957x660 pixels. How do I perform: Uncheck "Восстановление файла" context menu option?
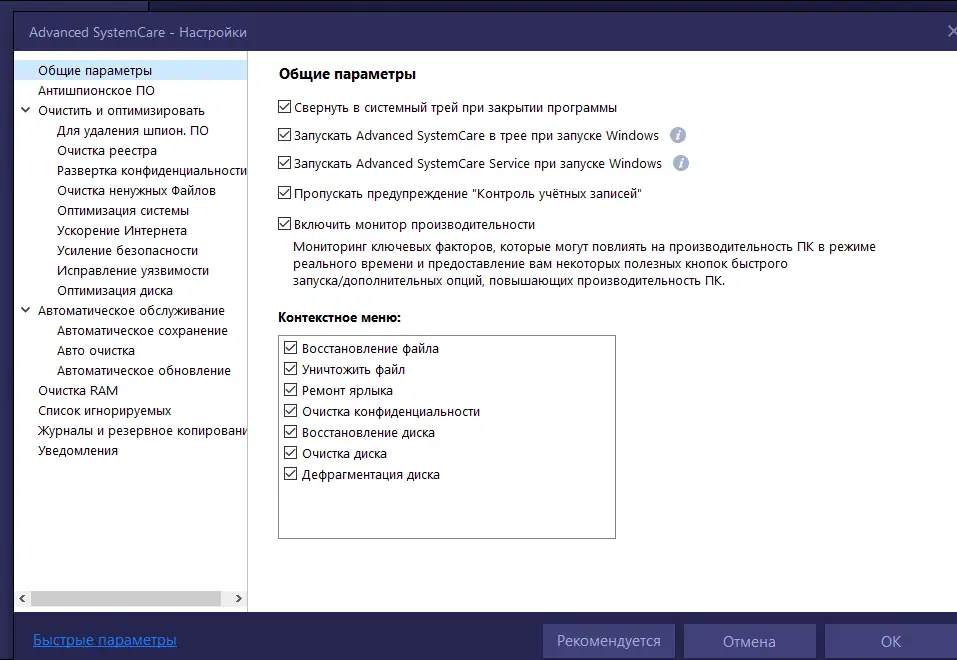[291, 348]
